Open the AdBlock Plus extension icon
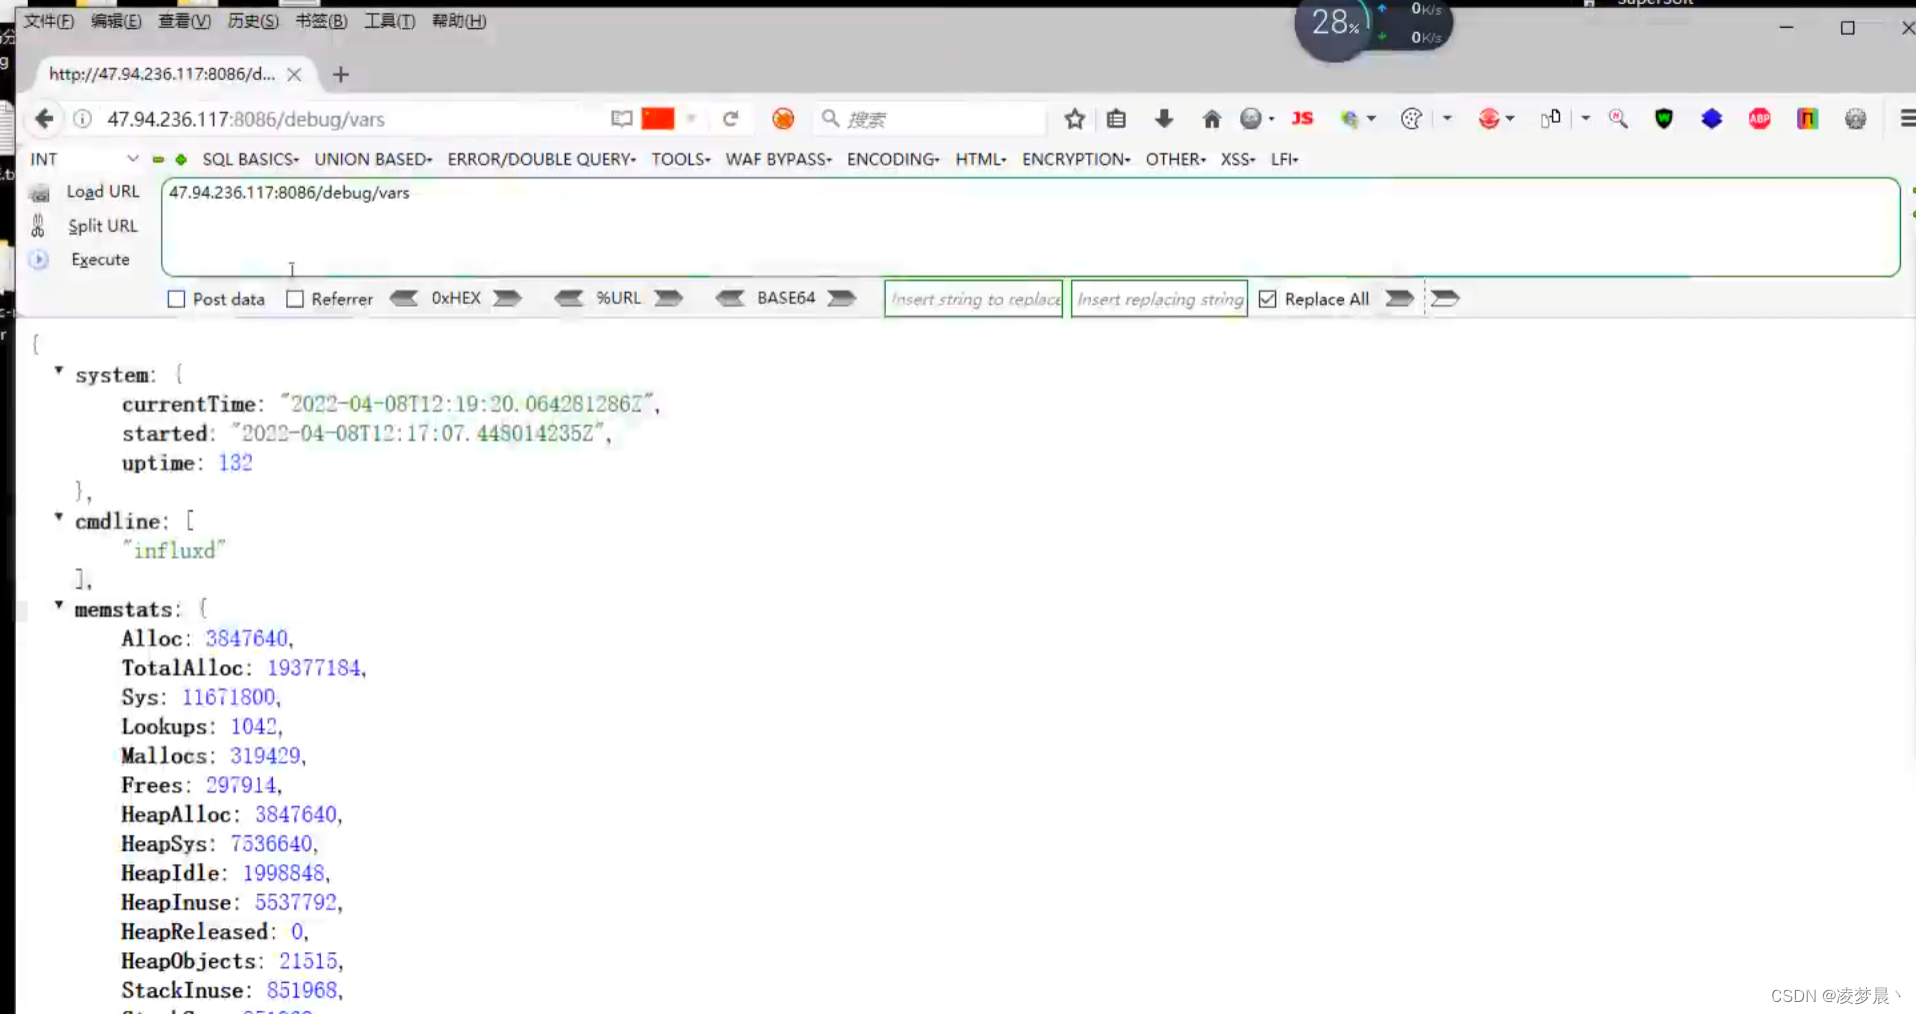Image resolution: width=1916 pixels, height=1014 pixels. [1759, 118]
